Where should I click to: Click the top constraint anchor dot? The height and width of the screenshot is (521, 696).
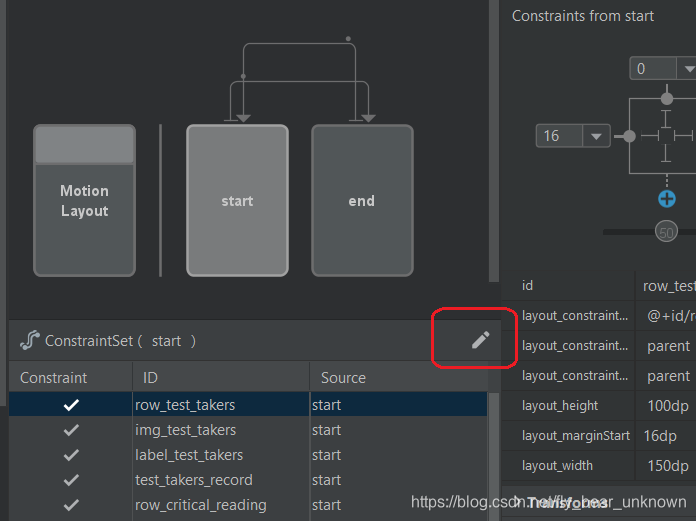point(666,99)
